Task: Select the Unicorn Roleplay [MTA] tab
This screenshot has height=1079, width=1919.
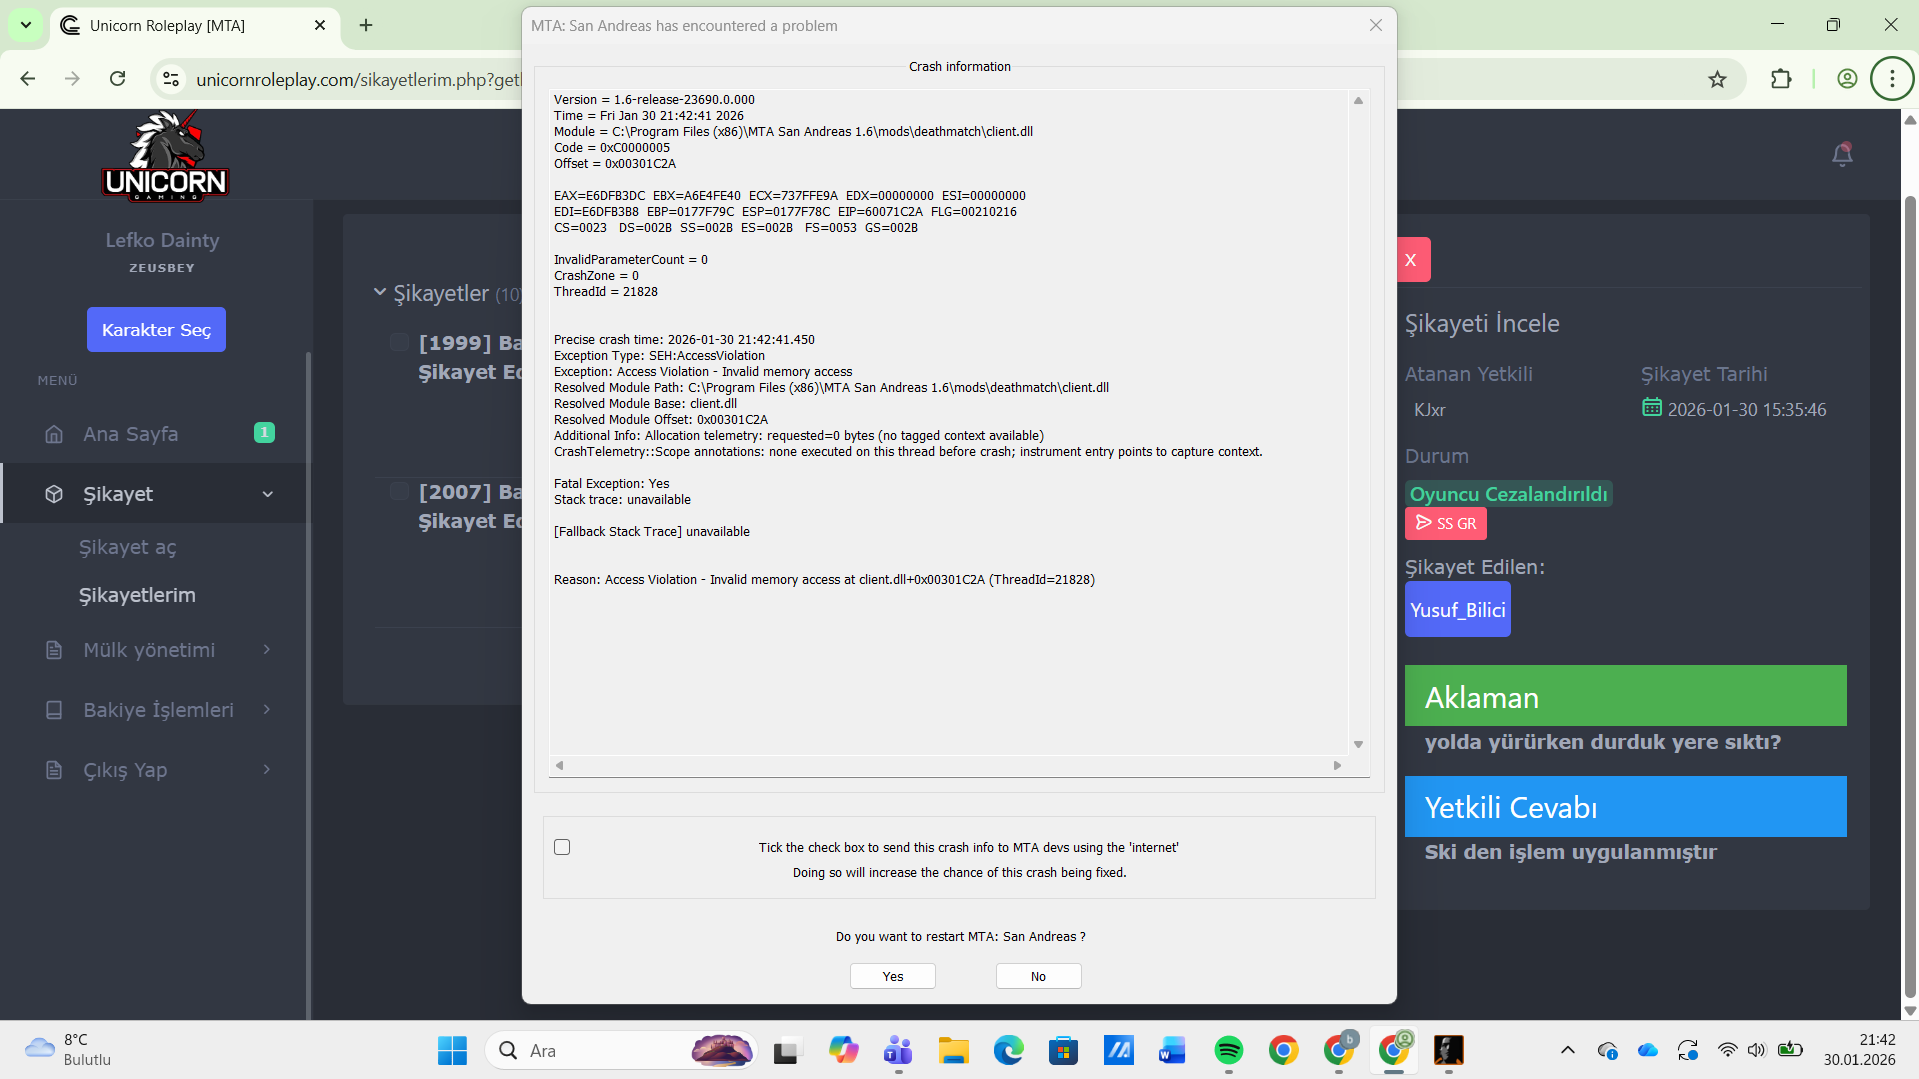Action: [194, 26]
